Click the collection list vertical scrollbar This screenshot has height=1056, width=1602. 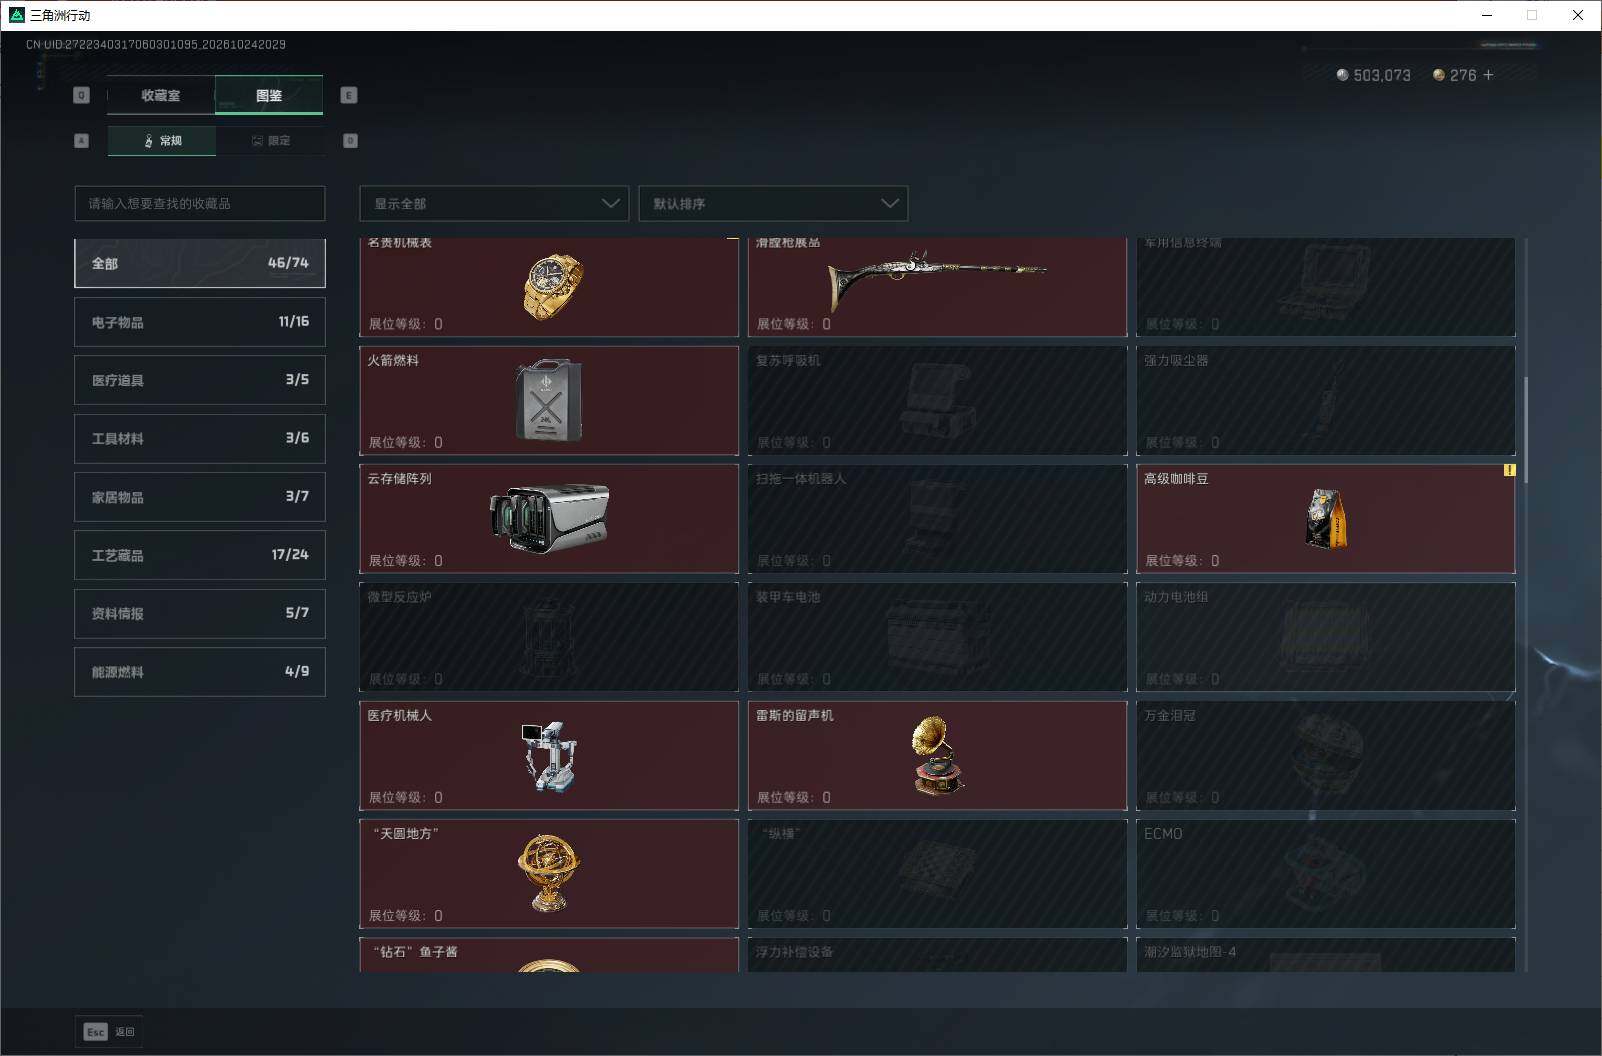1525,430
